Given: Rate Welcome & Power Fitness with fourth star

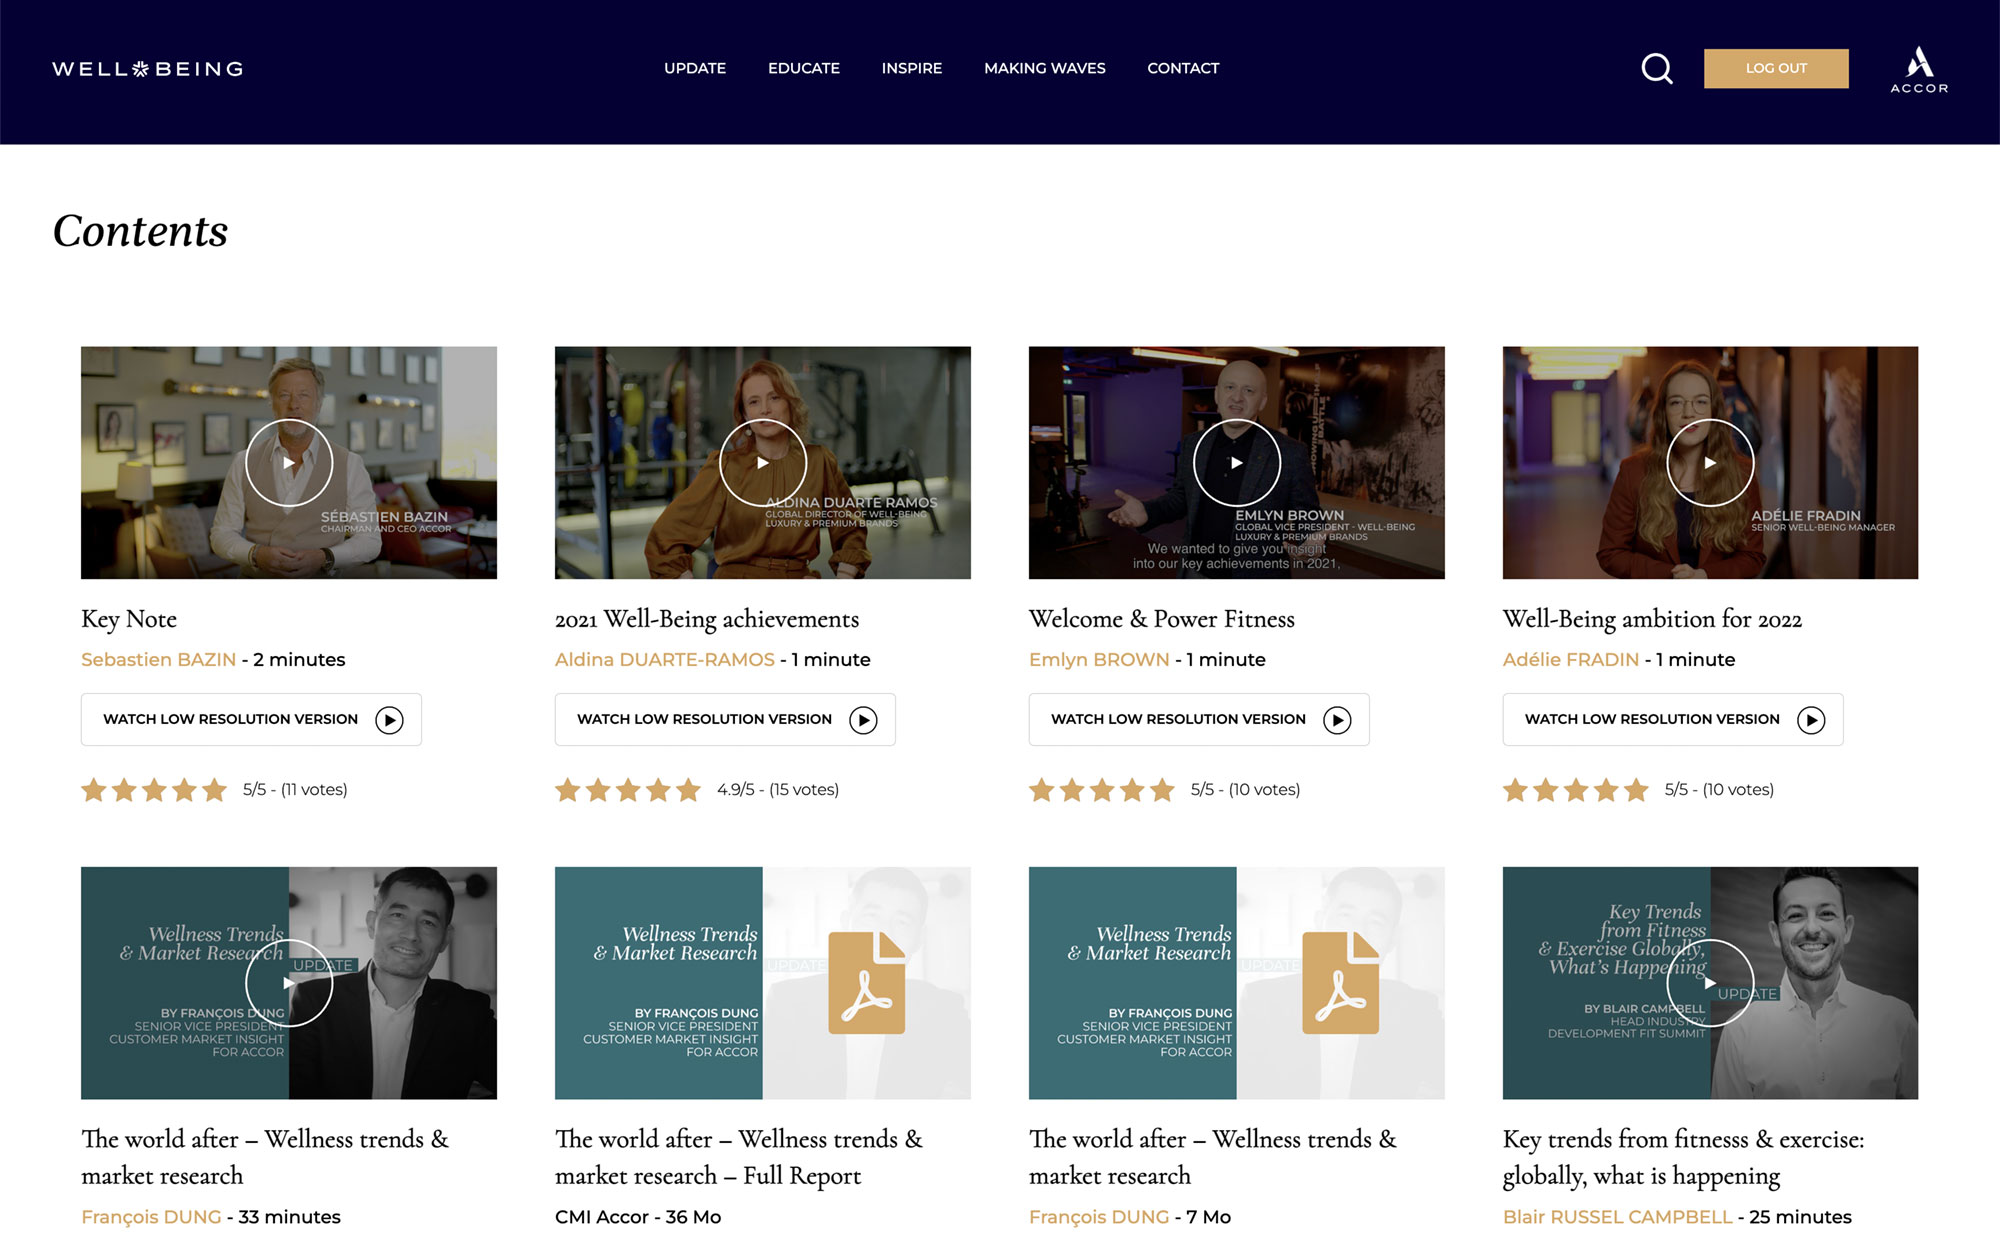Looking at the screenshot, I should tap(1132, 790).
